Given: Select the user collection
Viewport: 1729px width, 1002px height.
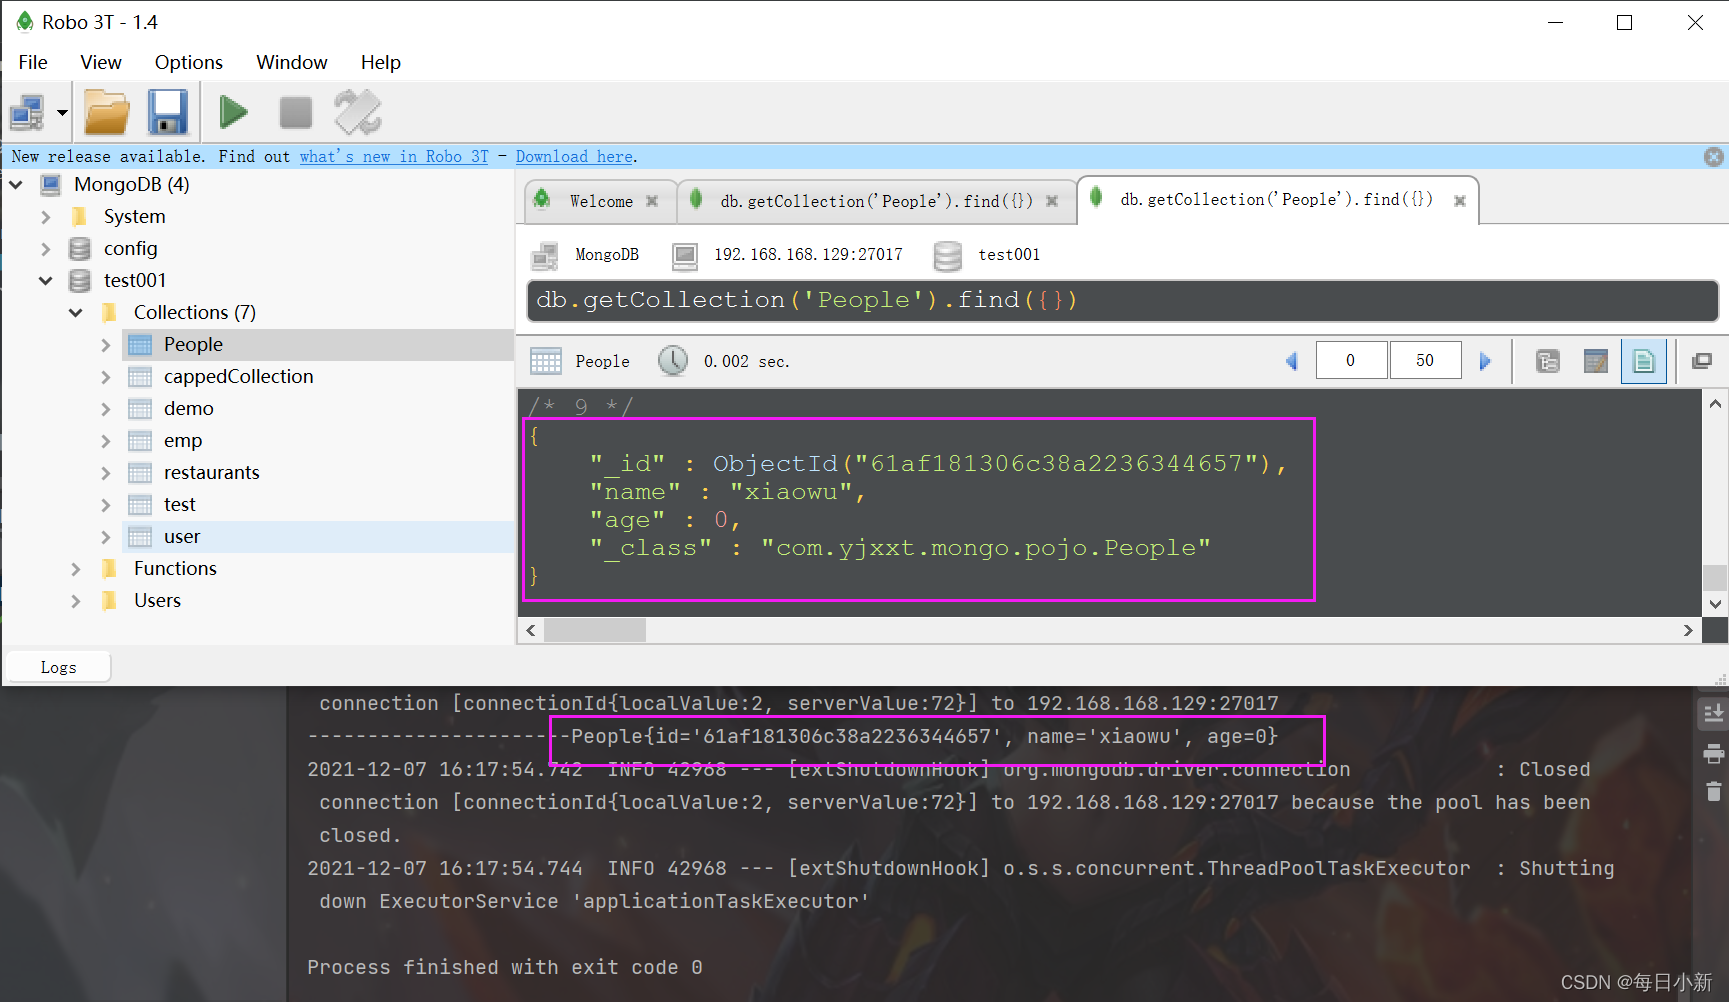Looking at the screenshot, I should [182, 537].
